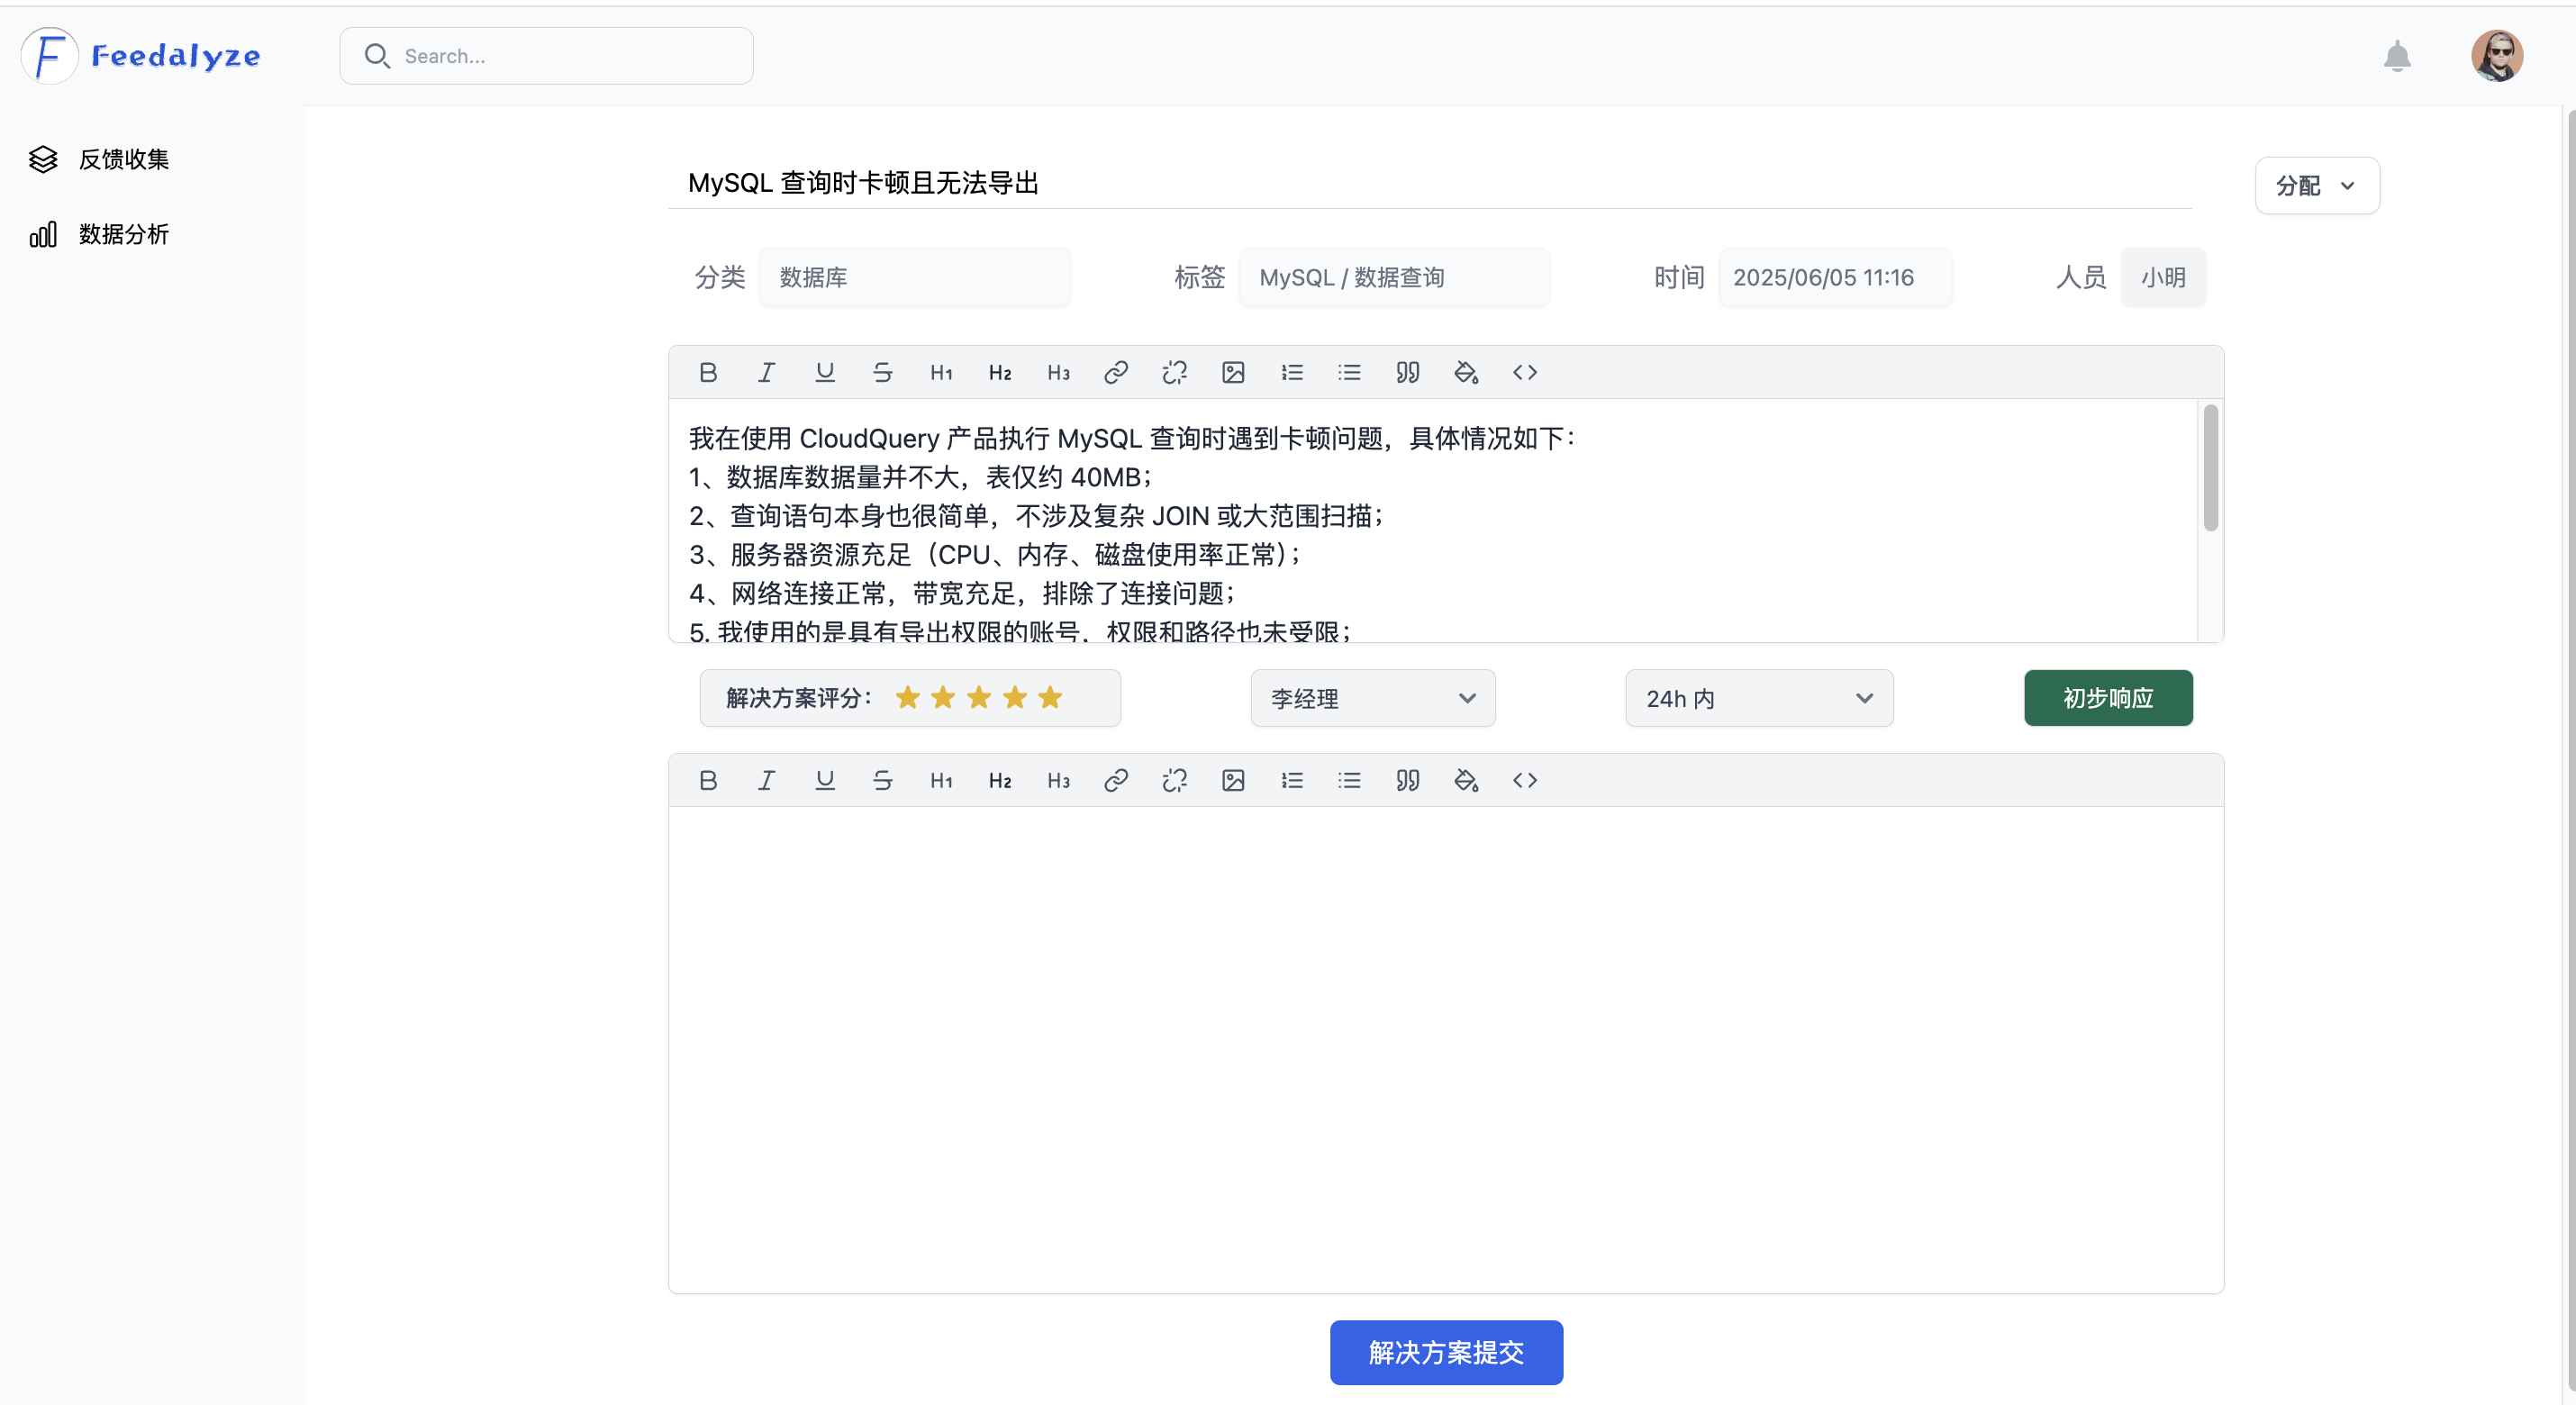This screenshot has width=2576, height=1405.
Task: Toggle bold in the upper editor toolbar
Action: click(708, 372)
